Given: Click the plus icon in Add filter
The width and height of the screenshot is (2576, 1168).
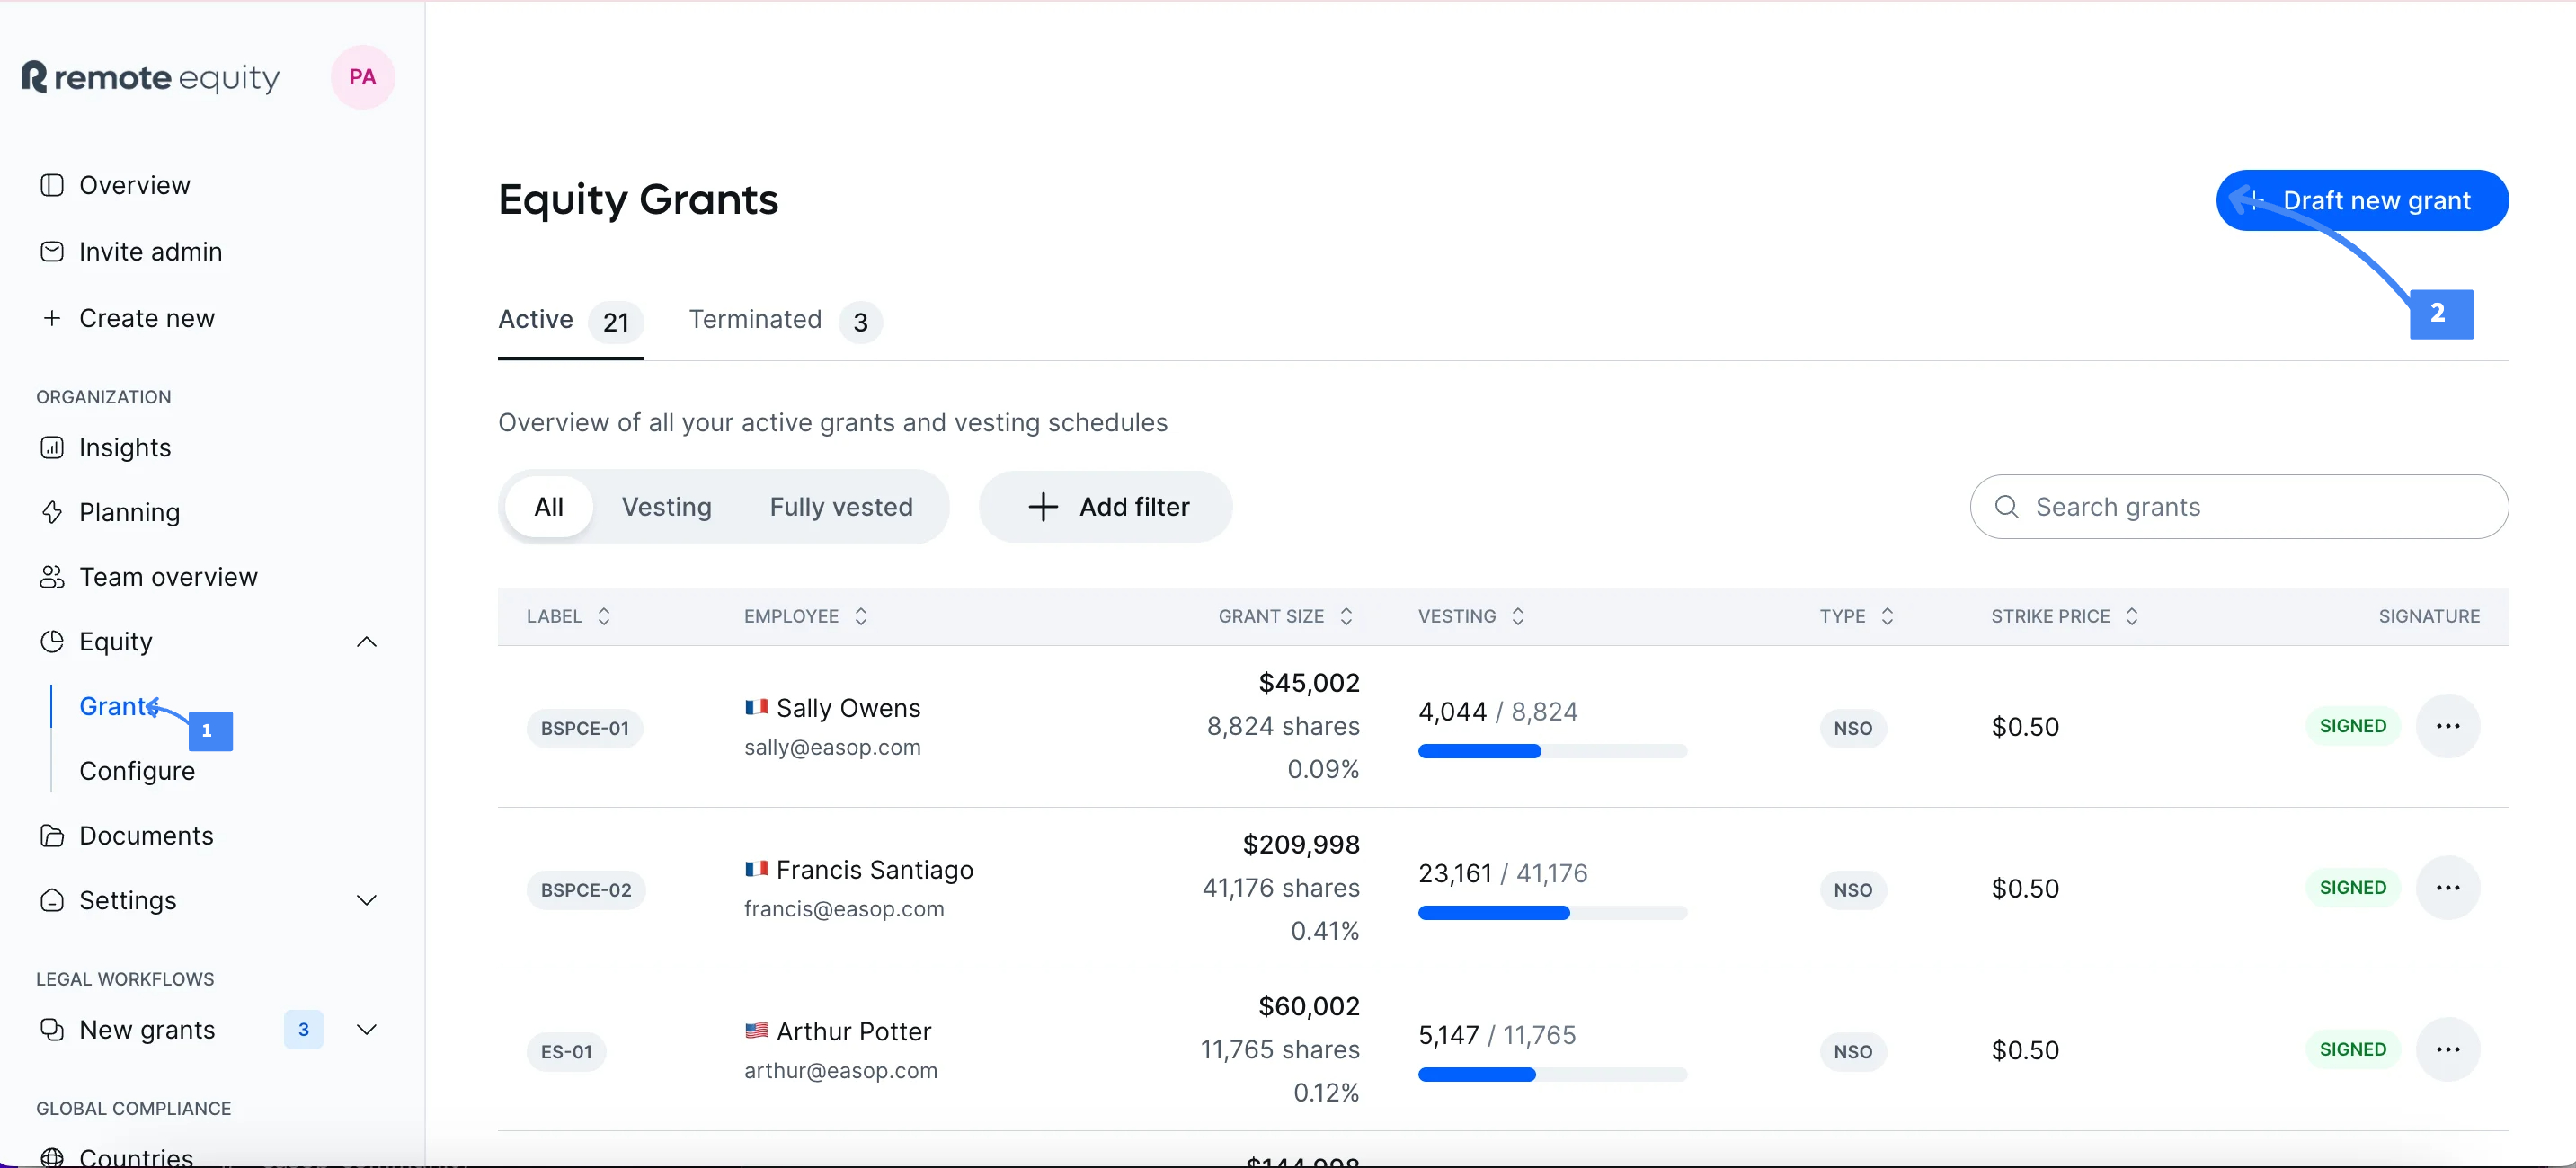Looking at the screenshot, I should click(x=1043, y=508).
